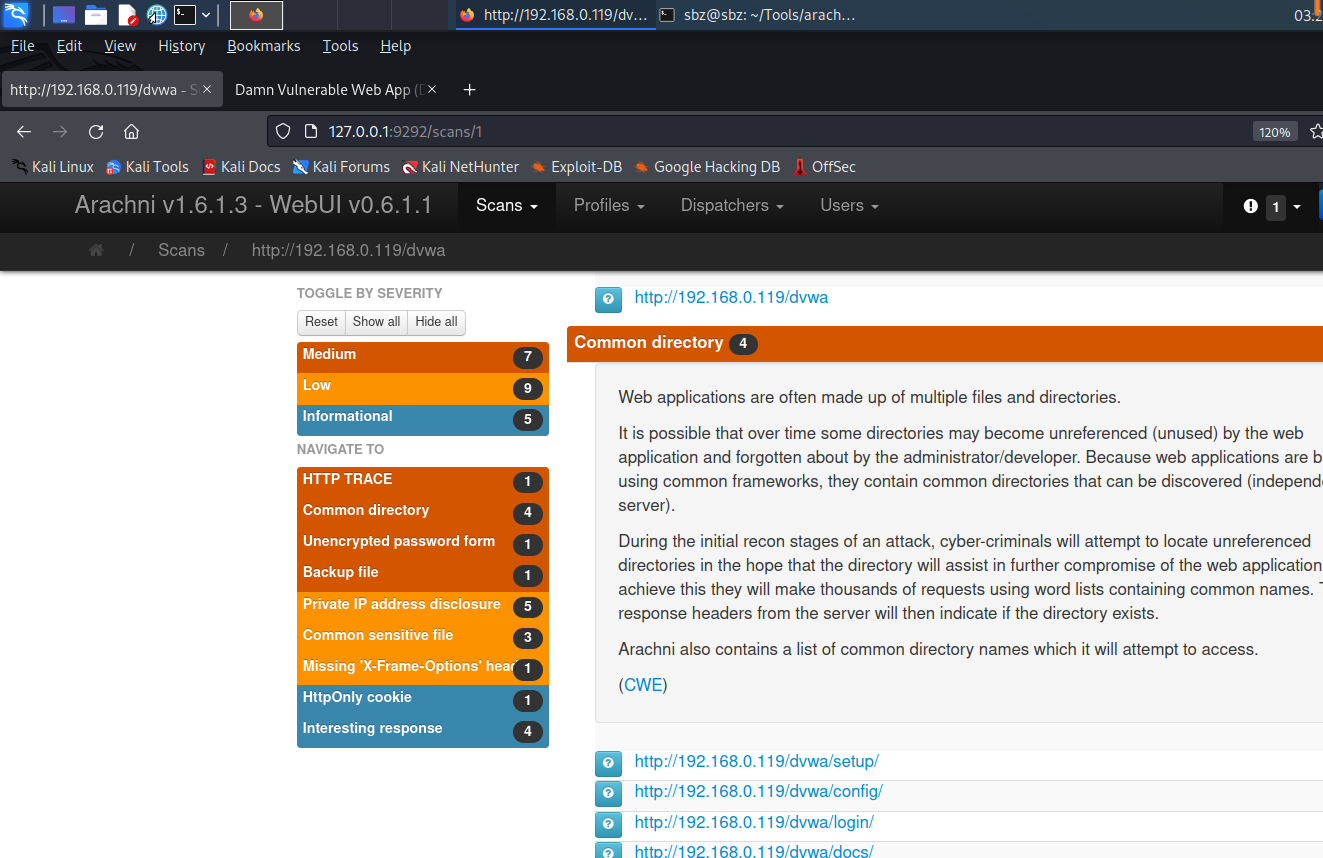Viewport: 1323px width, 858px height.
Task: Click the notification alert exclamation icon
Action: tap(1250, 206)
